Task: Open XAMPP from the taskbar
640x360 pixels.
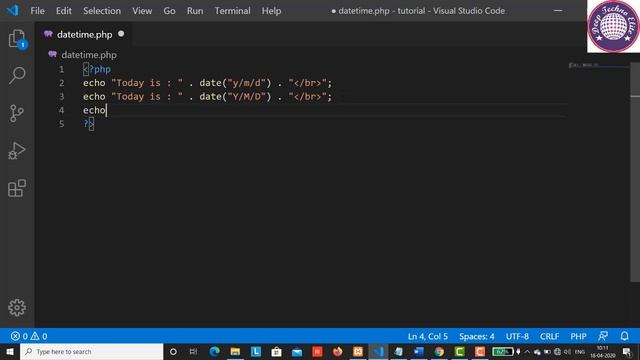Action: [x=358, y=351]
